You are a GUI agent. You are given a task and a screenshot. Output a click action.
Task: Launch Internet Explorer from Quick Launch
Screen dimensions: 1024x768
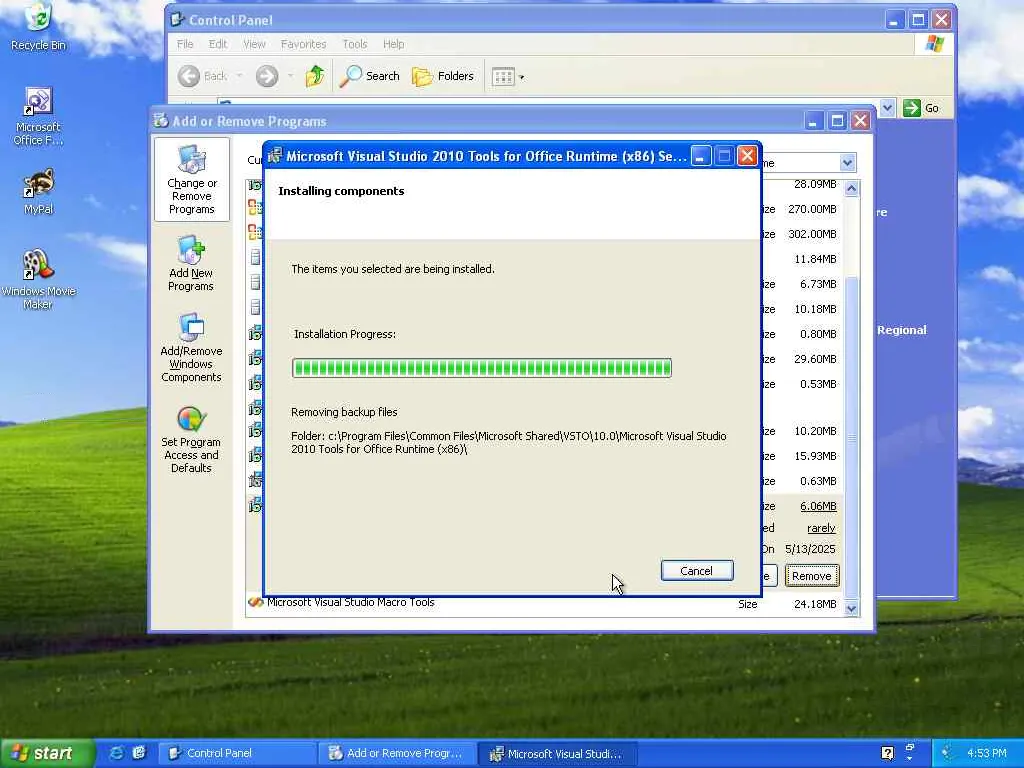[x=116, y=753]
